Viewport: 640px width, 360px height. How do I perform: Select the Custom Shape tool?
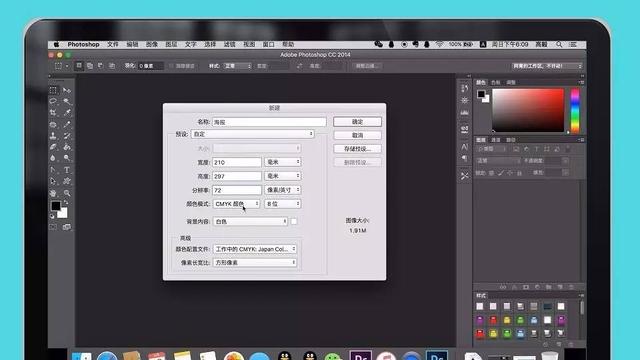(67, 181)
